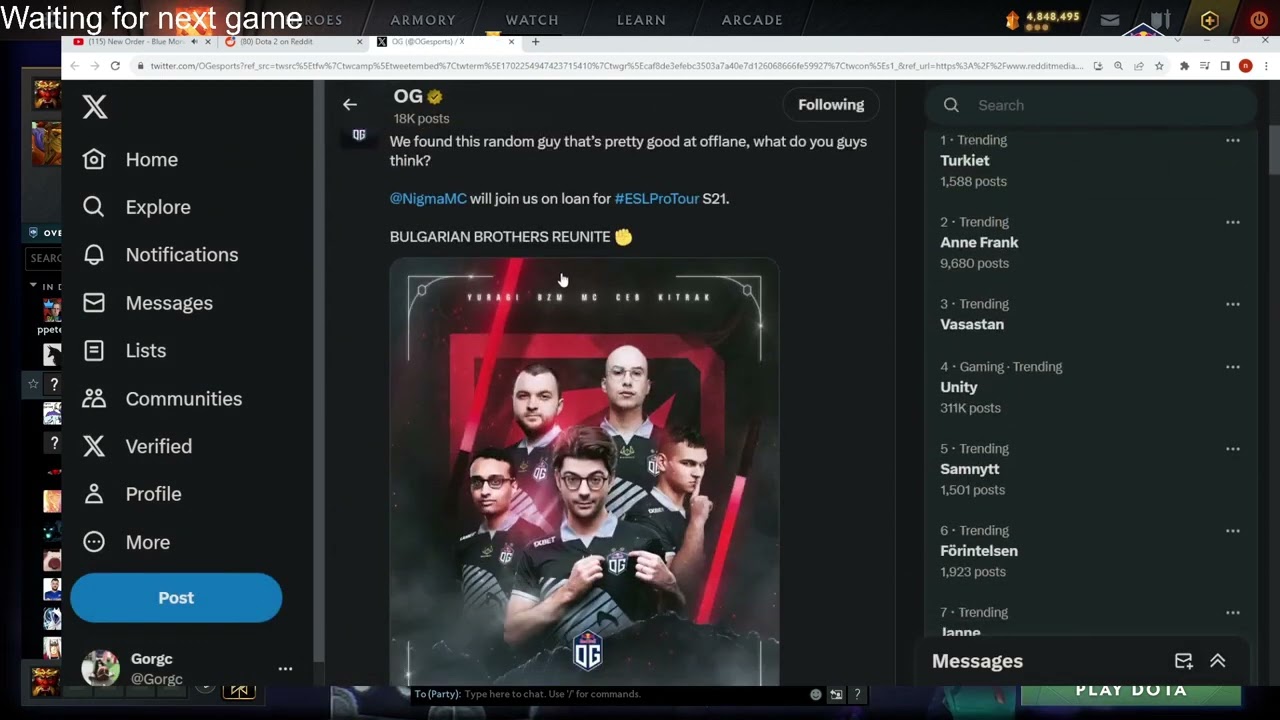
Task: Open Messages in the left sidebar
Action: pyautogui.click(x=147, y=303)
